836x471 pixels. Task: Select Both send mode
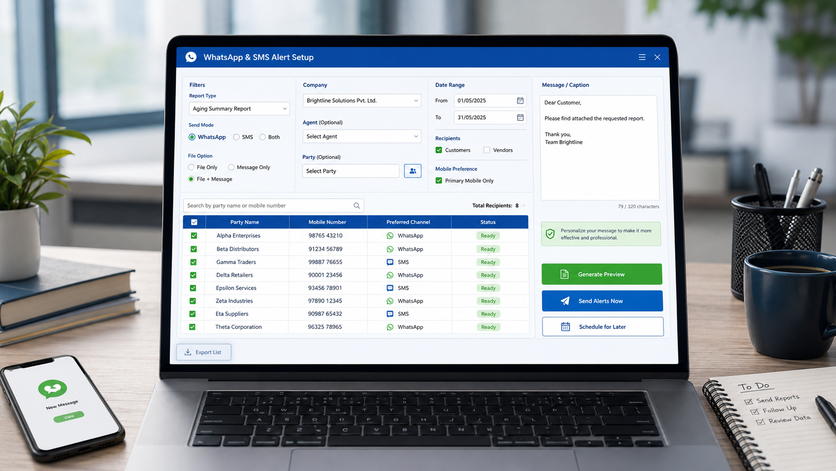262,137
